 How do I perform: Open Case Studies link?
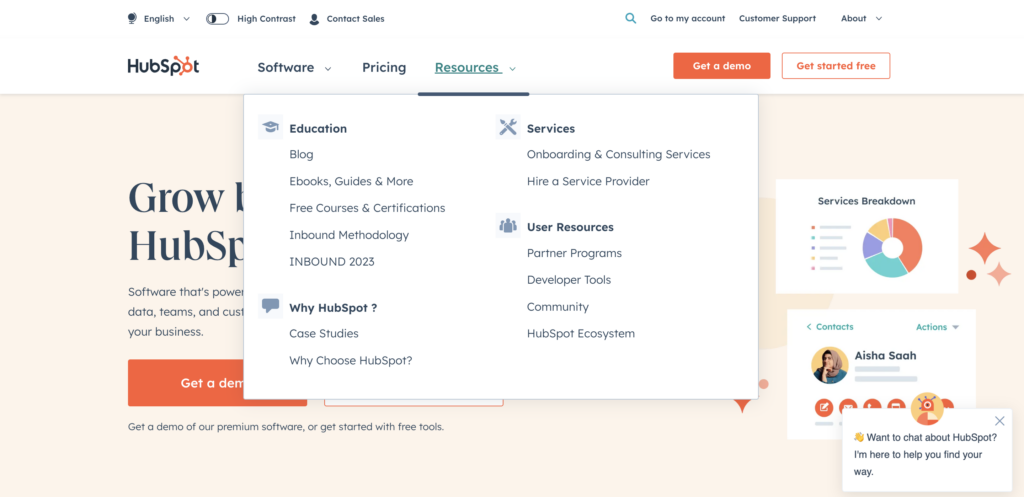click(324, 334)
